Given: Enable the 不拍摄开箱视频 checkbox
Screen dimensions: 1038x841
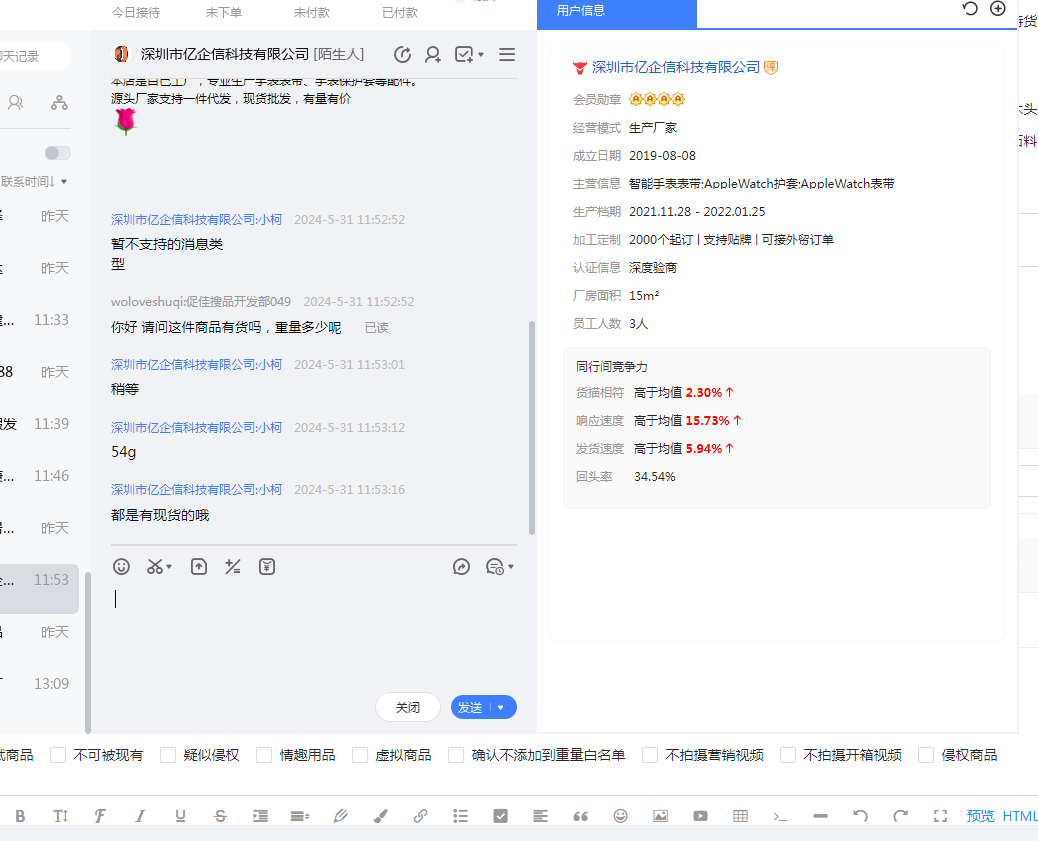Looking at the screenshot, I should point(788,755).
